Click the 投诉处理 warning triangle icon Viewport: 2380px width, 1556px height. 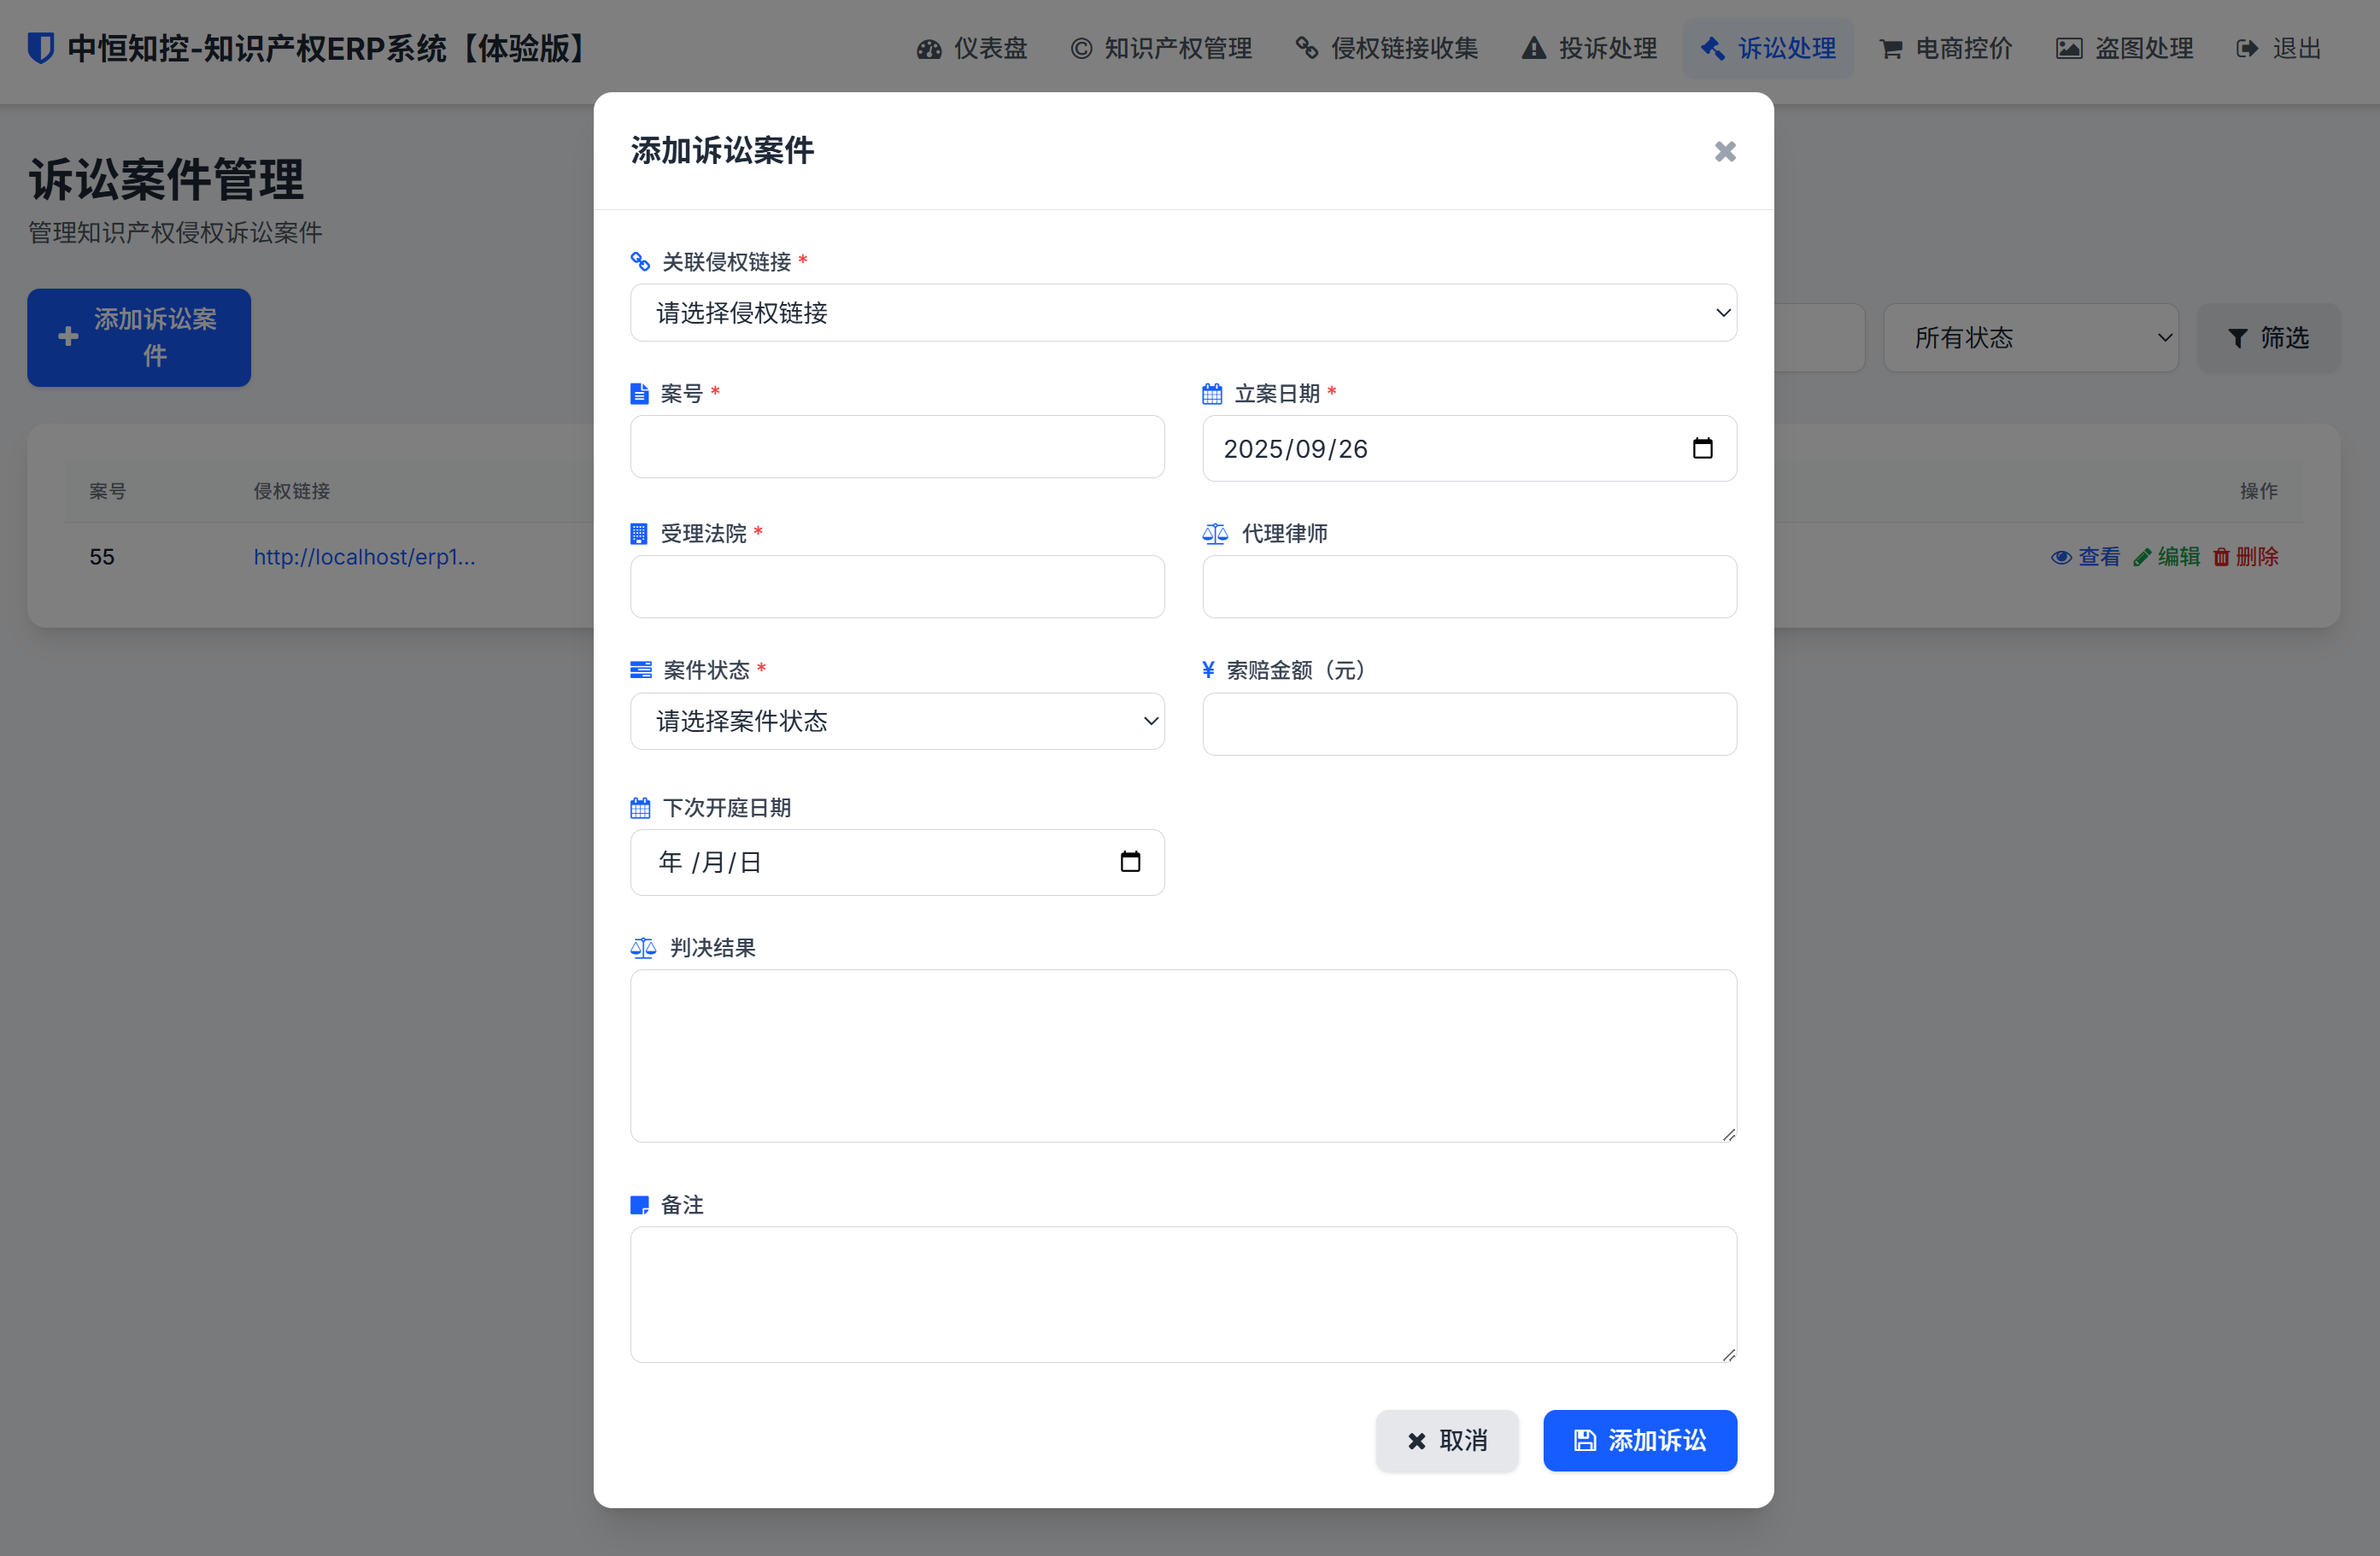[x=1533, y=48]
